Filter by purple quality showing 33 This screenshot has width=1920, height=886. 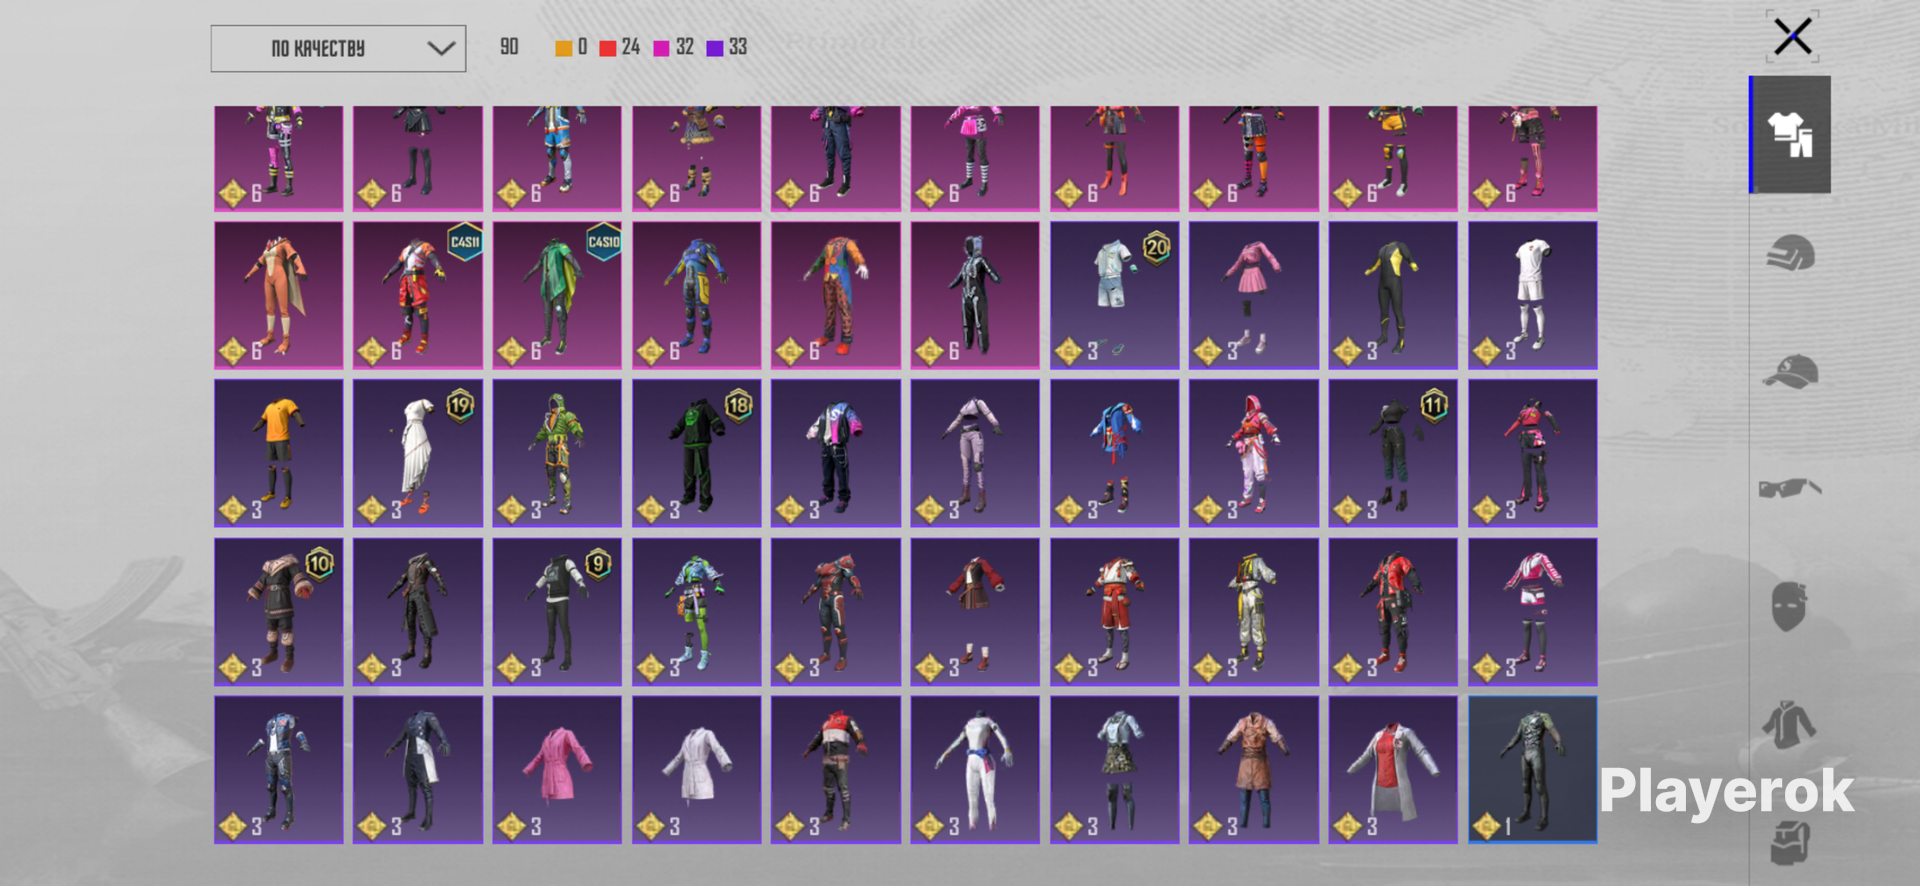click(x=727, y=47)
